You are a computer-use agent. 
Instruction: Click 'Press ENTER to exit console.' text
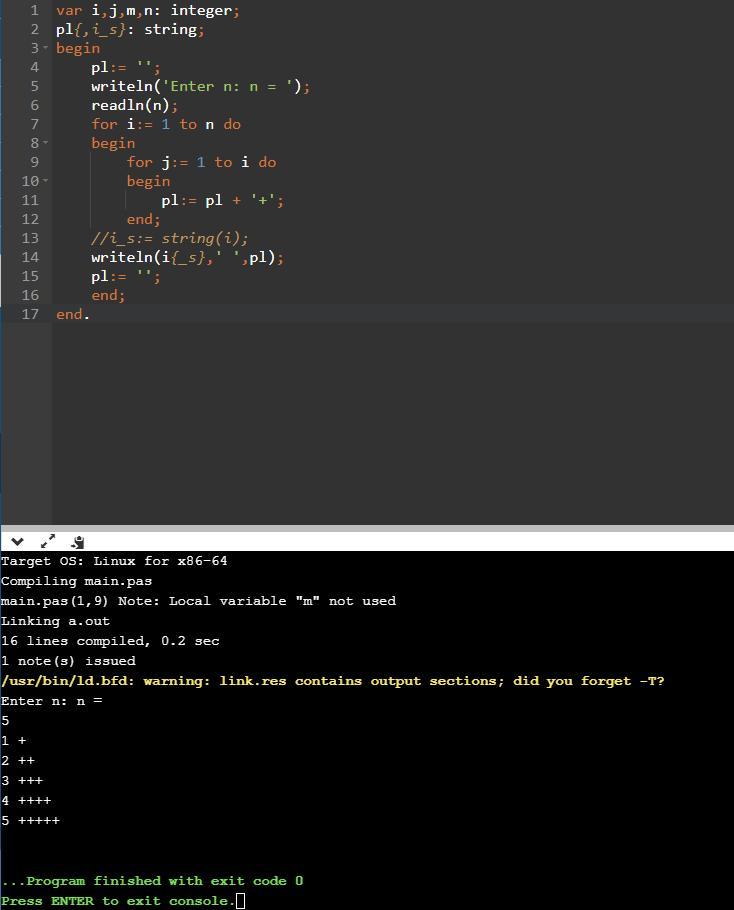tap(118, 901)
